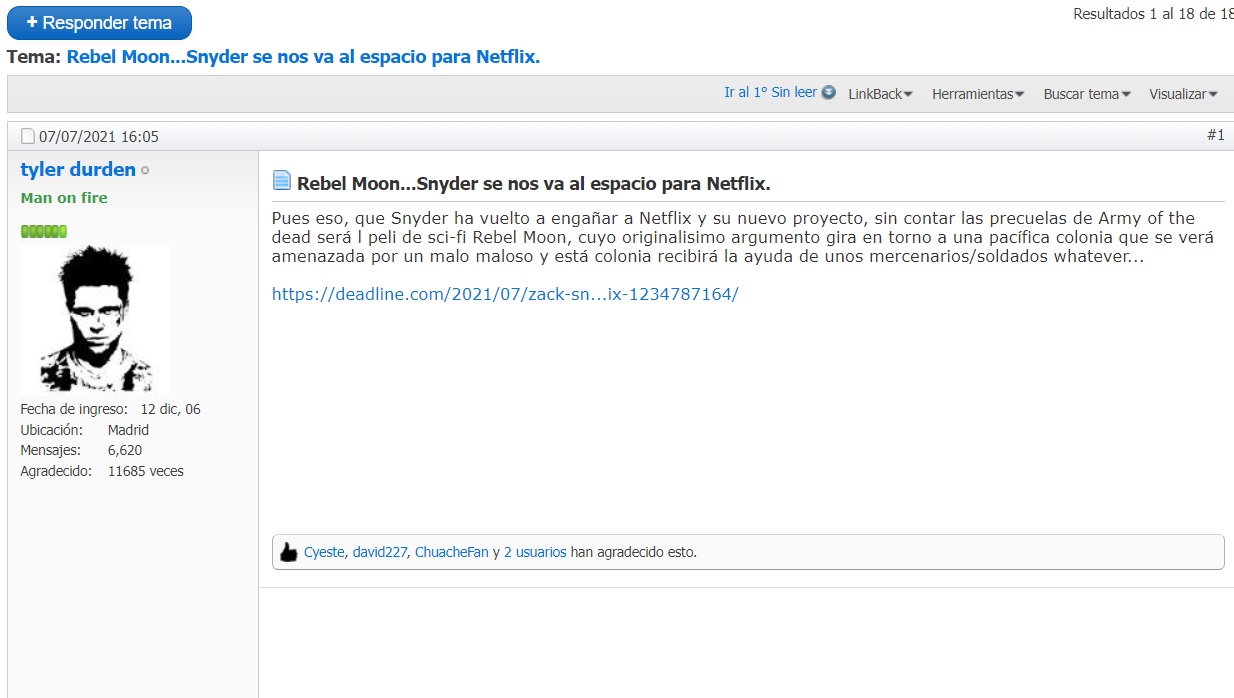Open ChuacheFan's profile in thanks list
This screenshot has width=1234, height=698.
click(452, 552)
